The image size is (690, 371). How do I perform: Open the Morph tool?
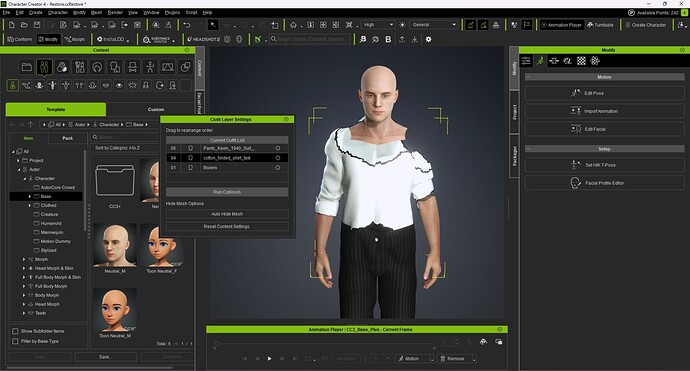pos(74,39)
